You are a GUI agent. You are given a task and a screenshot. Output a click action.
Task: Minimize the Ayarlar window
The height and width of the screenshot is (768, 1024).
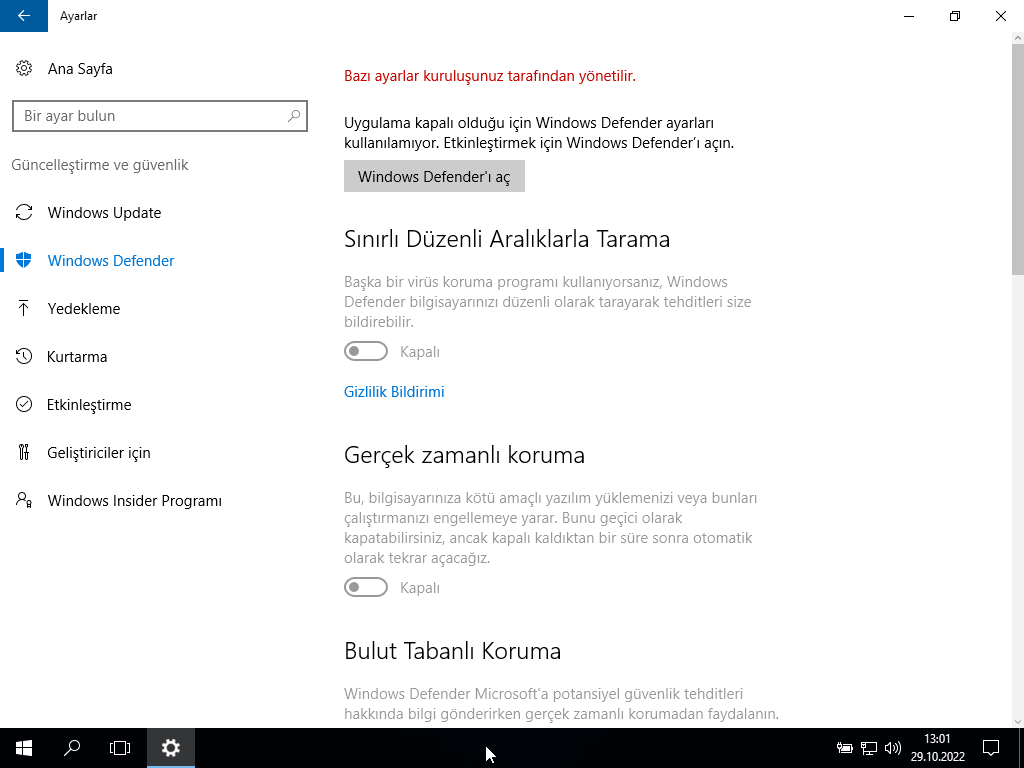[909, 16]
